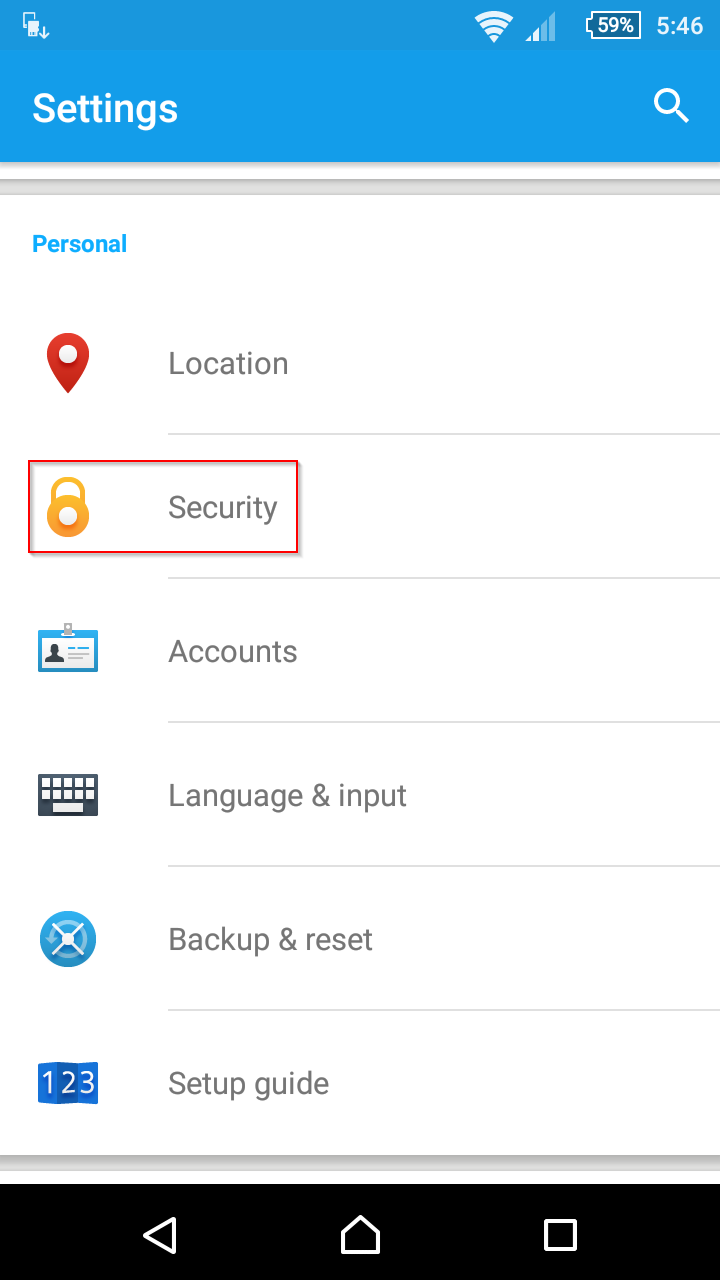Viewport: 720px width, 1280px height.
Task: Launch the Setup guide item
Action: pos(360,1083)
